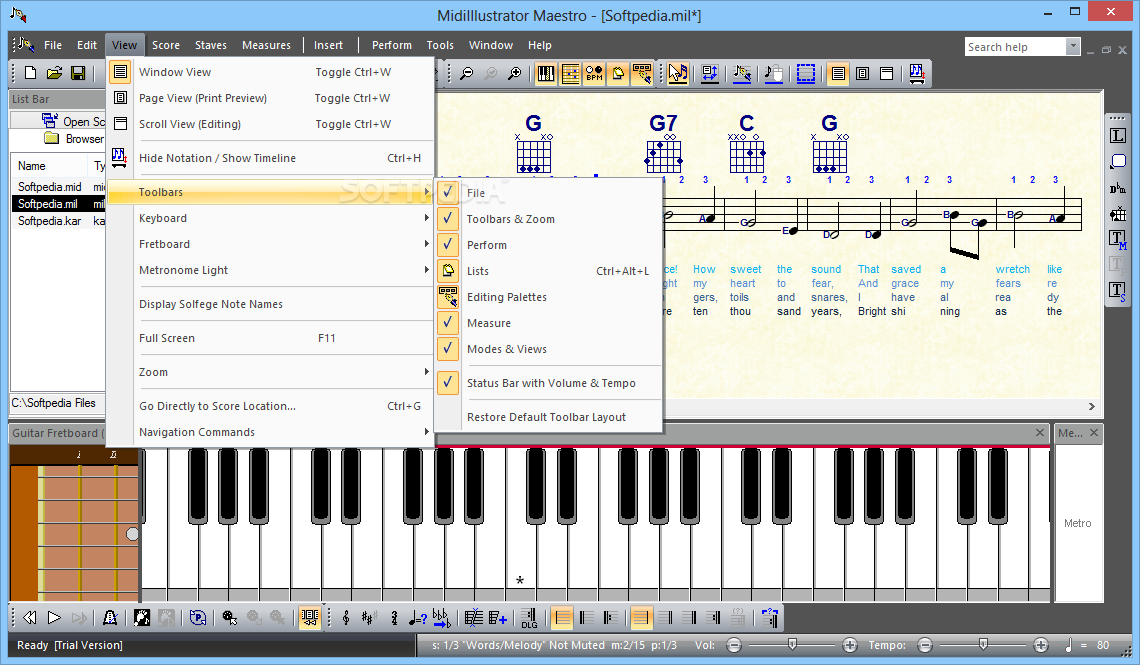
Task: Click Restore Default Toolbar Layout
Action: [548, 417]
